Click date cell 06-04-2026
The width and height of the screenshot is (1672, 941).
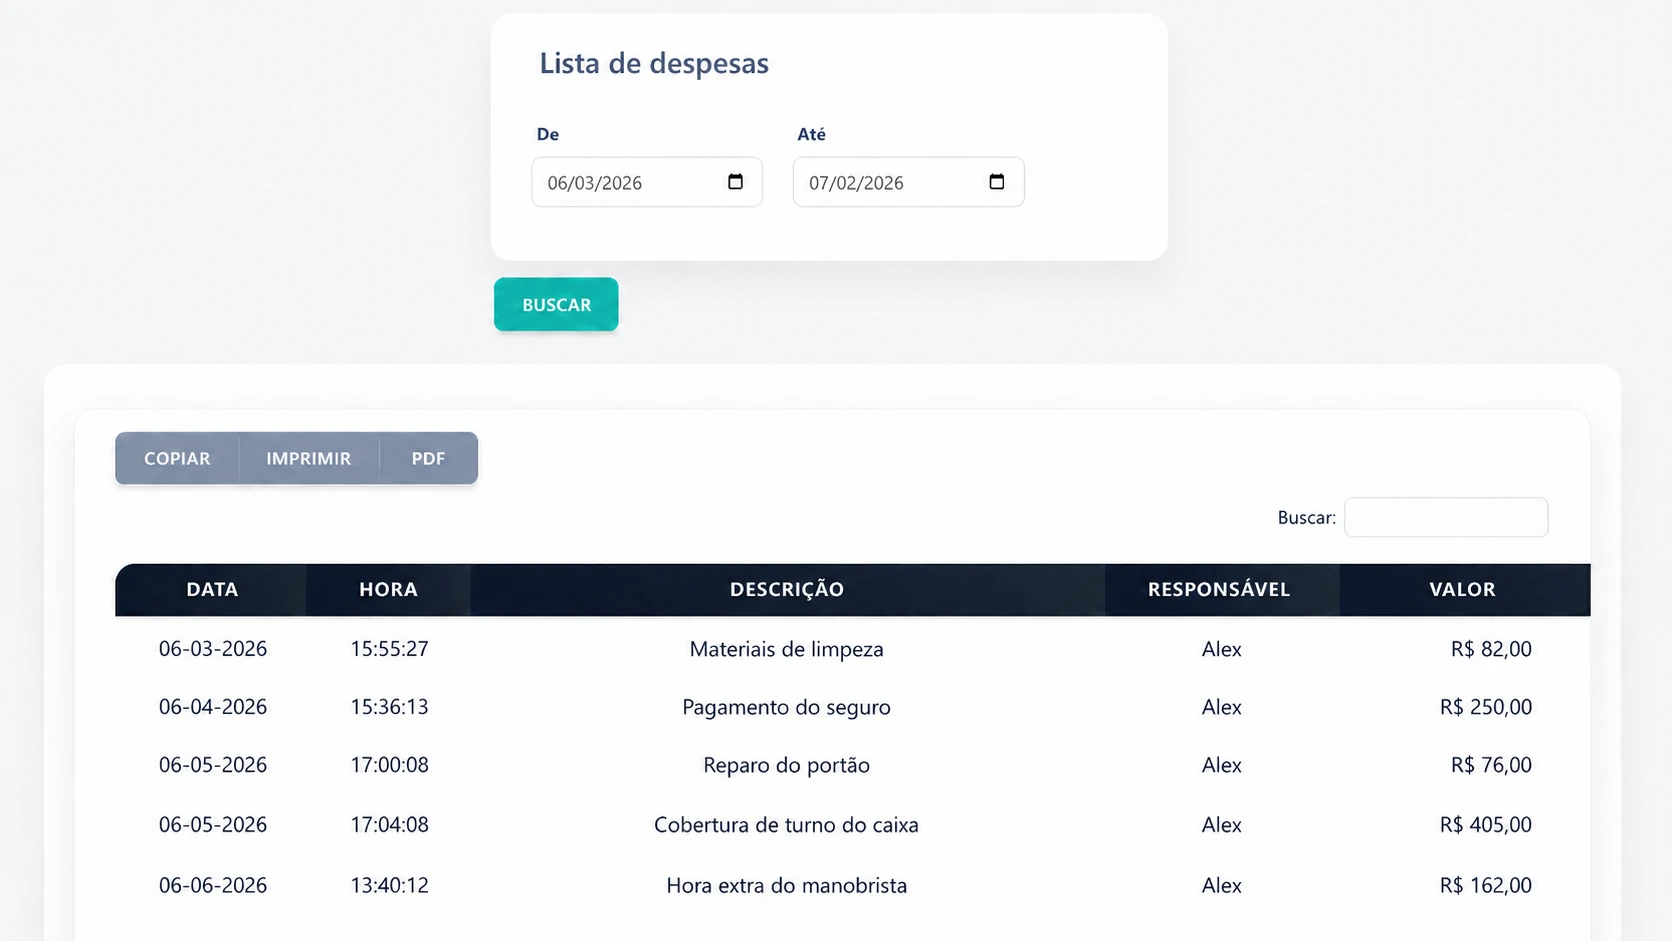click(x=213, y=707)
